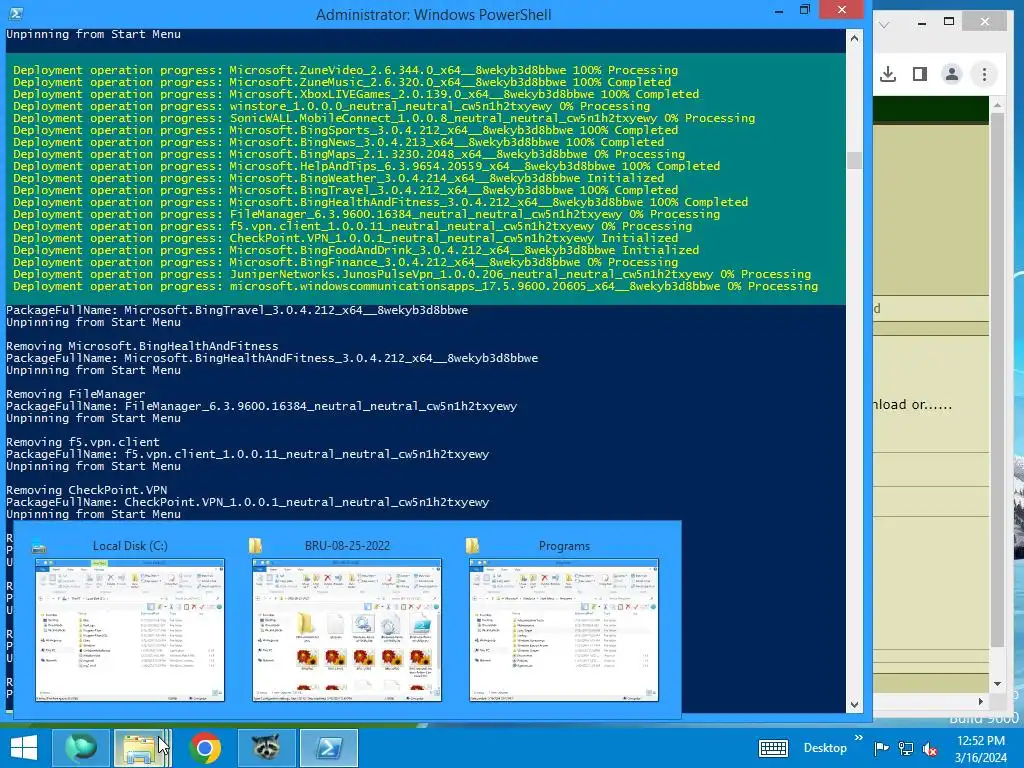The width and height of the screenshot is (1024, 768).
Task: Click 'Removing Microsoft.BingHealthAndFitness' line
Action: pos(142,346)
